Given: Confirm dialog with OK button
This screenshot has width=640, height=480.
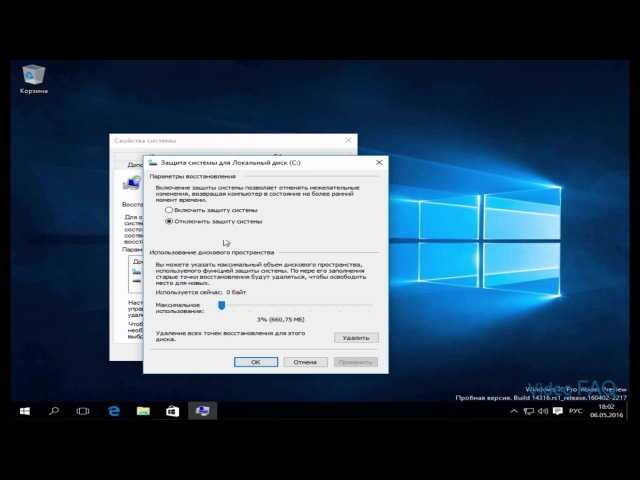Looking at the screenshot, I should pyautogui.click(x=256, y=362).
